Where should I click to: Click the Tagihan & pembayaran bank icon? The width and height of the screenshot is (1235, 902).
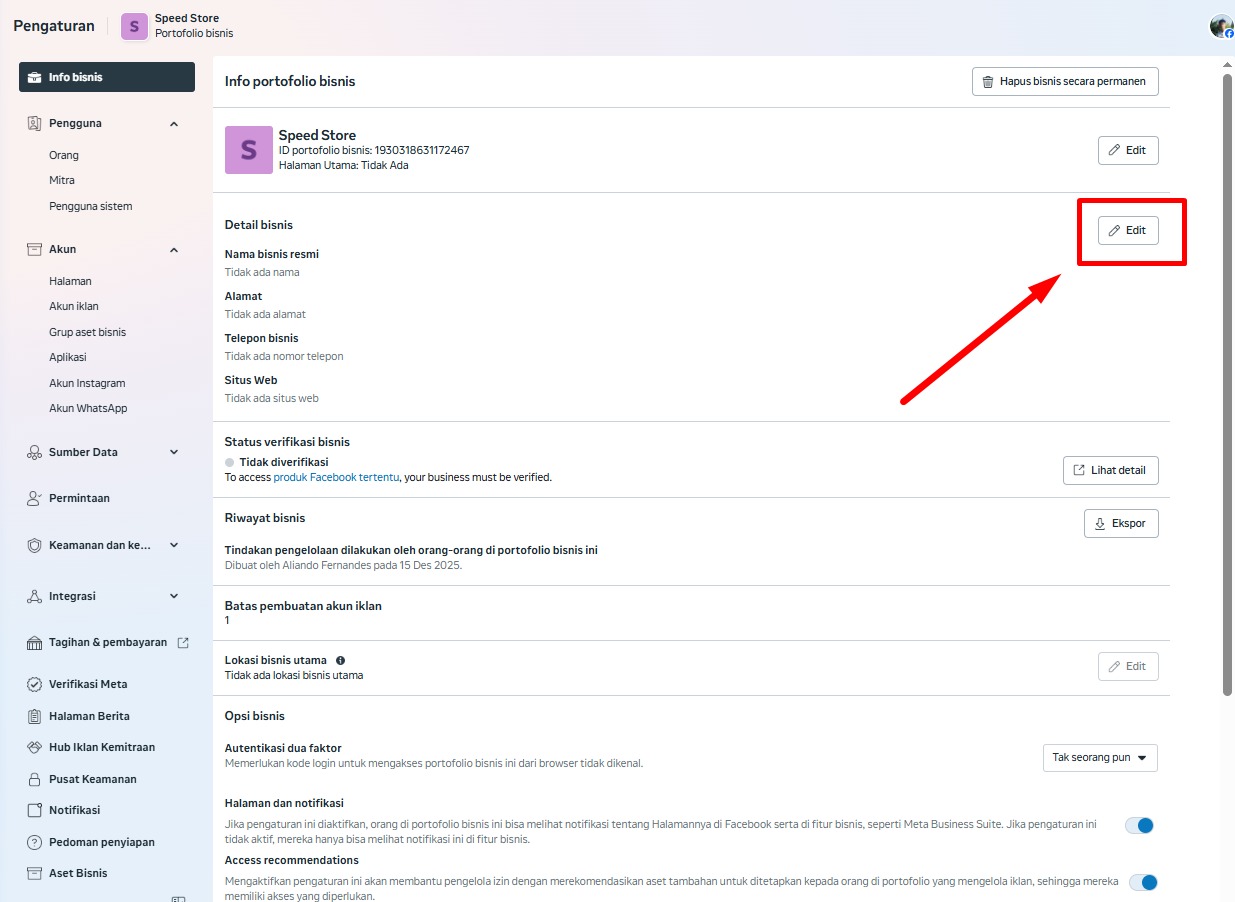pyautogui.click(x=34, y=643)
